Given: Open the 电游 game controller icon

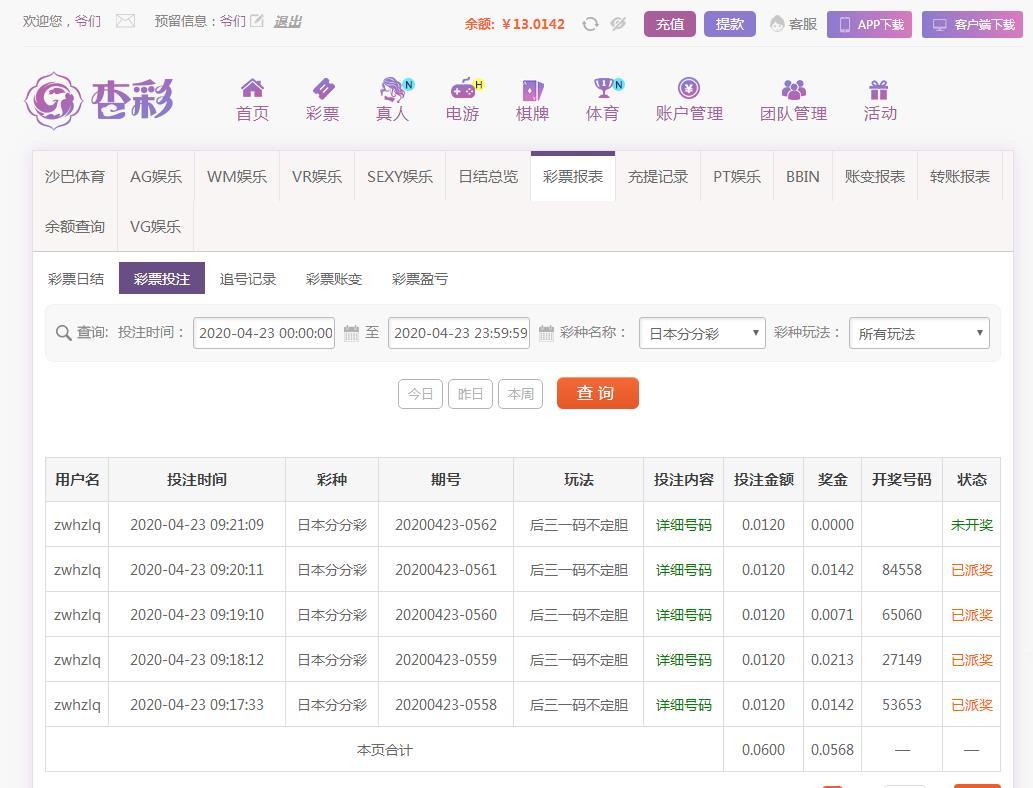Looking at the screenshot, I should coord(462,89).
